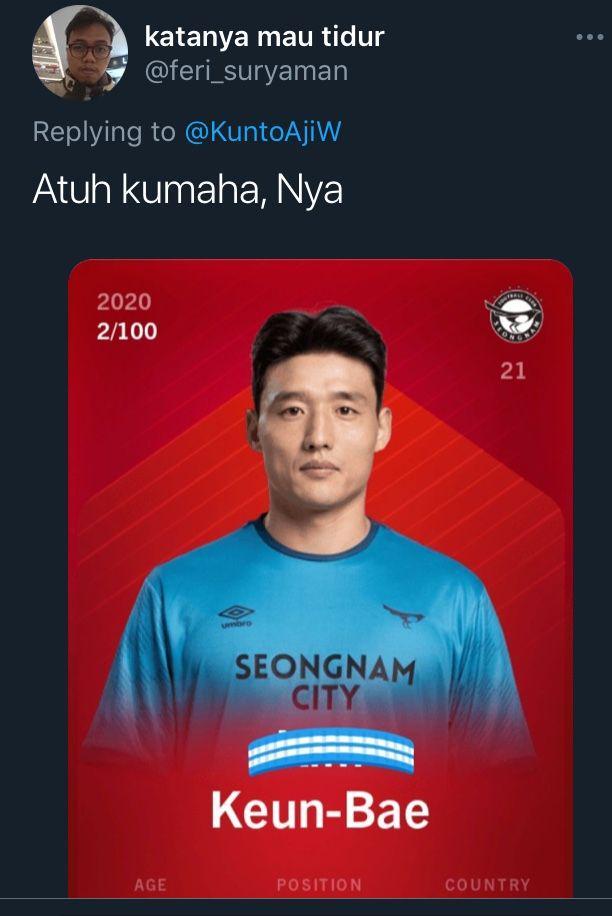
Task: Tap the Umbro logo on the jersey
Action: coord(236,617)
